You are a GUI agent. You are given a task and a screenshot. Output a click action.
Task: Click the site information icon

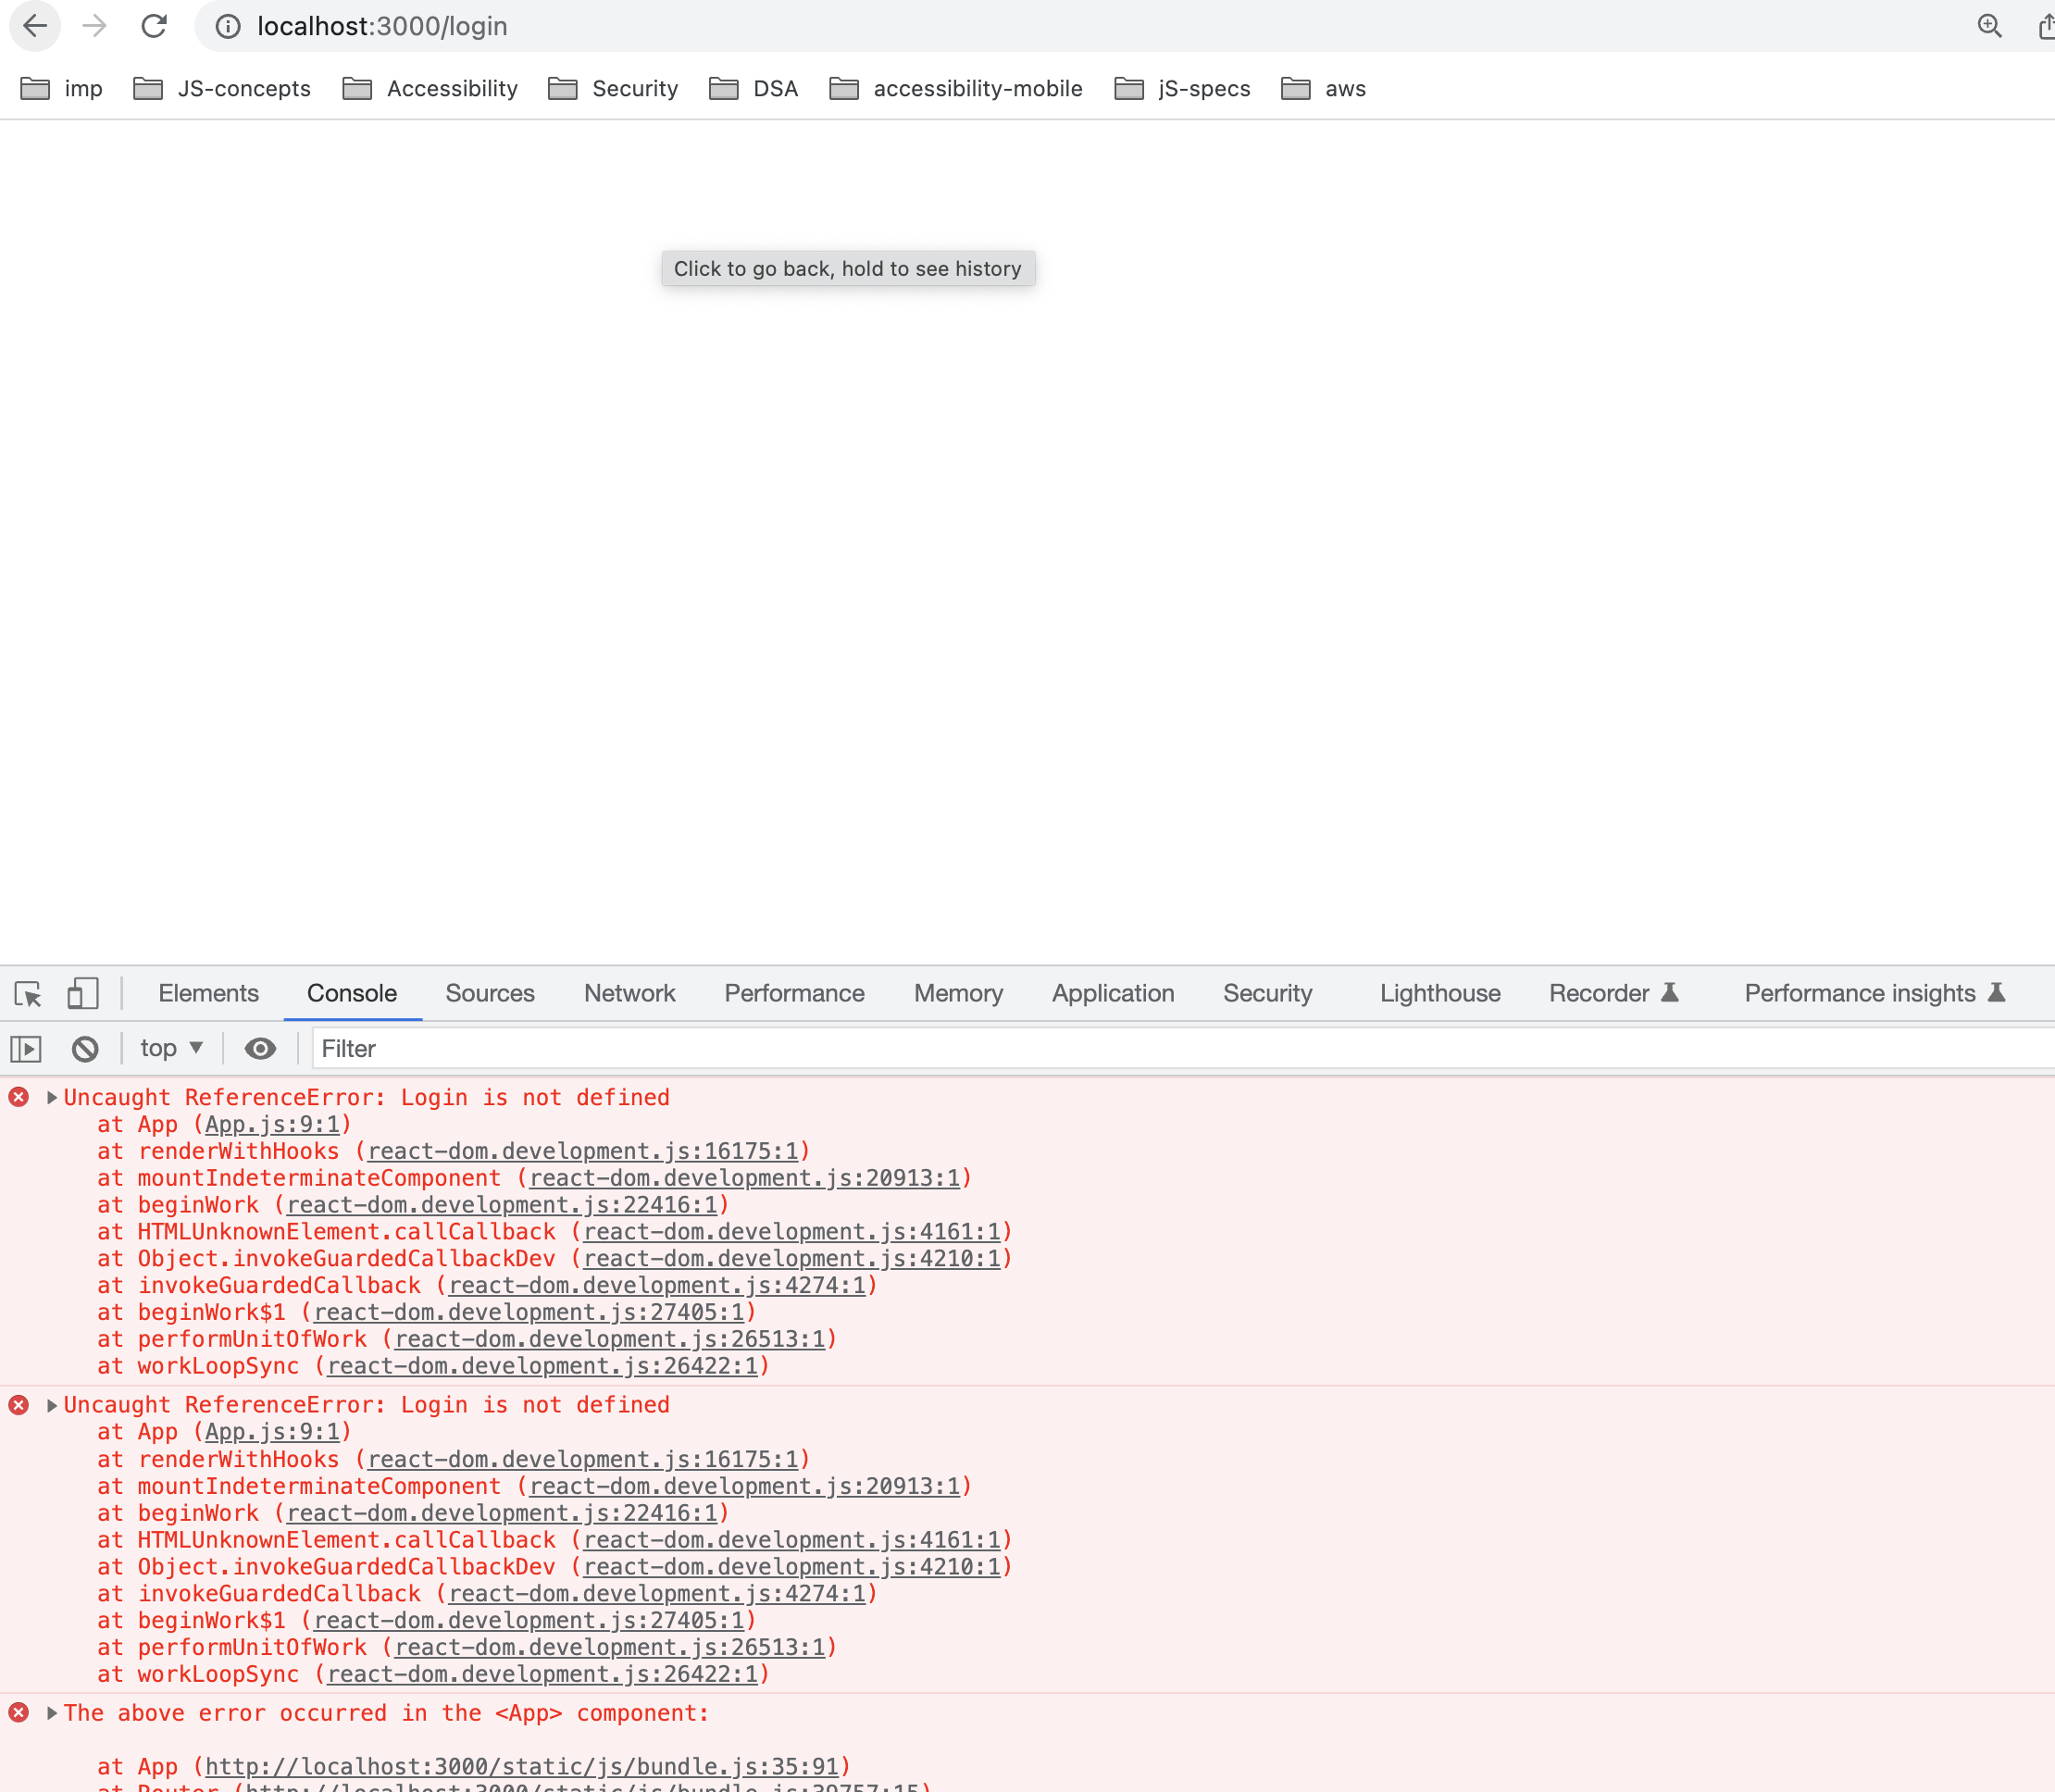(x=228, y=26)
